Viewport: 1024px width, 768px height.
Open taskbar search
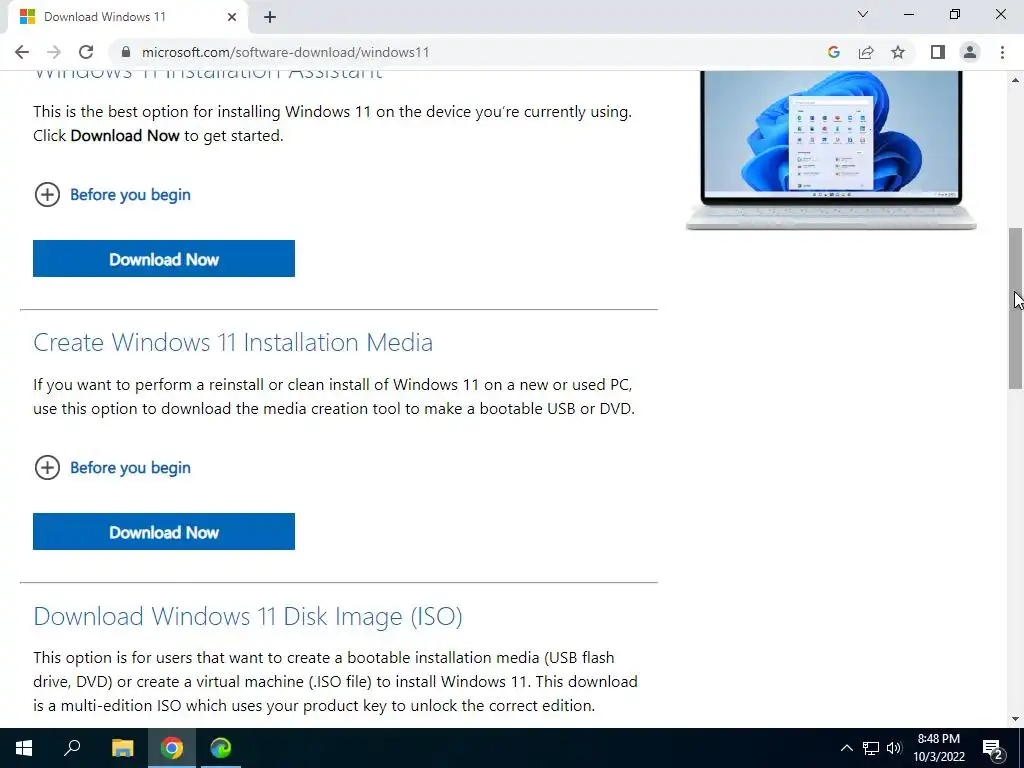point(72,748)
